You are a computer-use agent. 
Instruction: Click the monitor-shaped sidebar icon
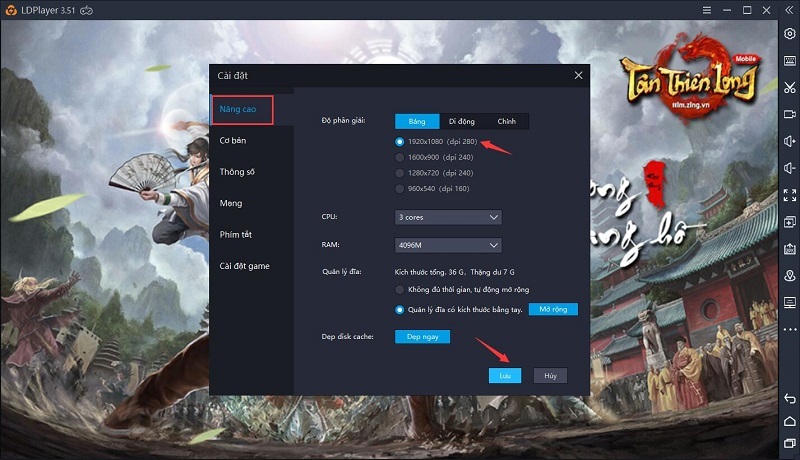tap(789, 302)
